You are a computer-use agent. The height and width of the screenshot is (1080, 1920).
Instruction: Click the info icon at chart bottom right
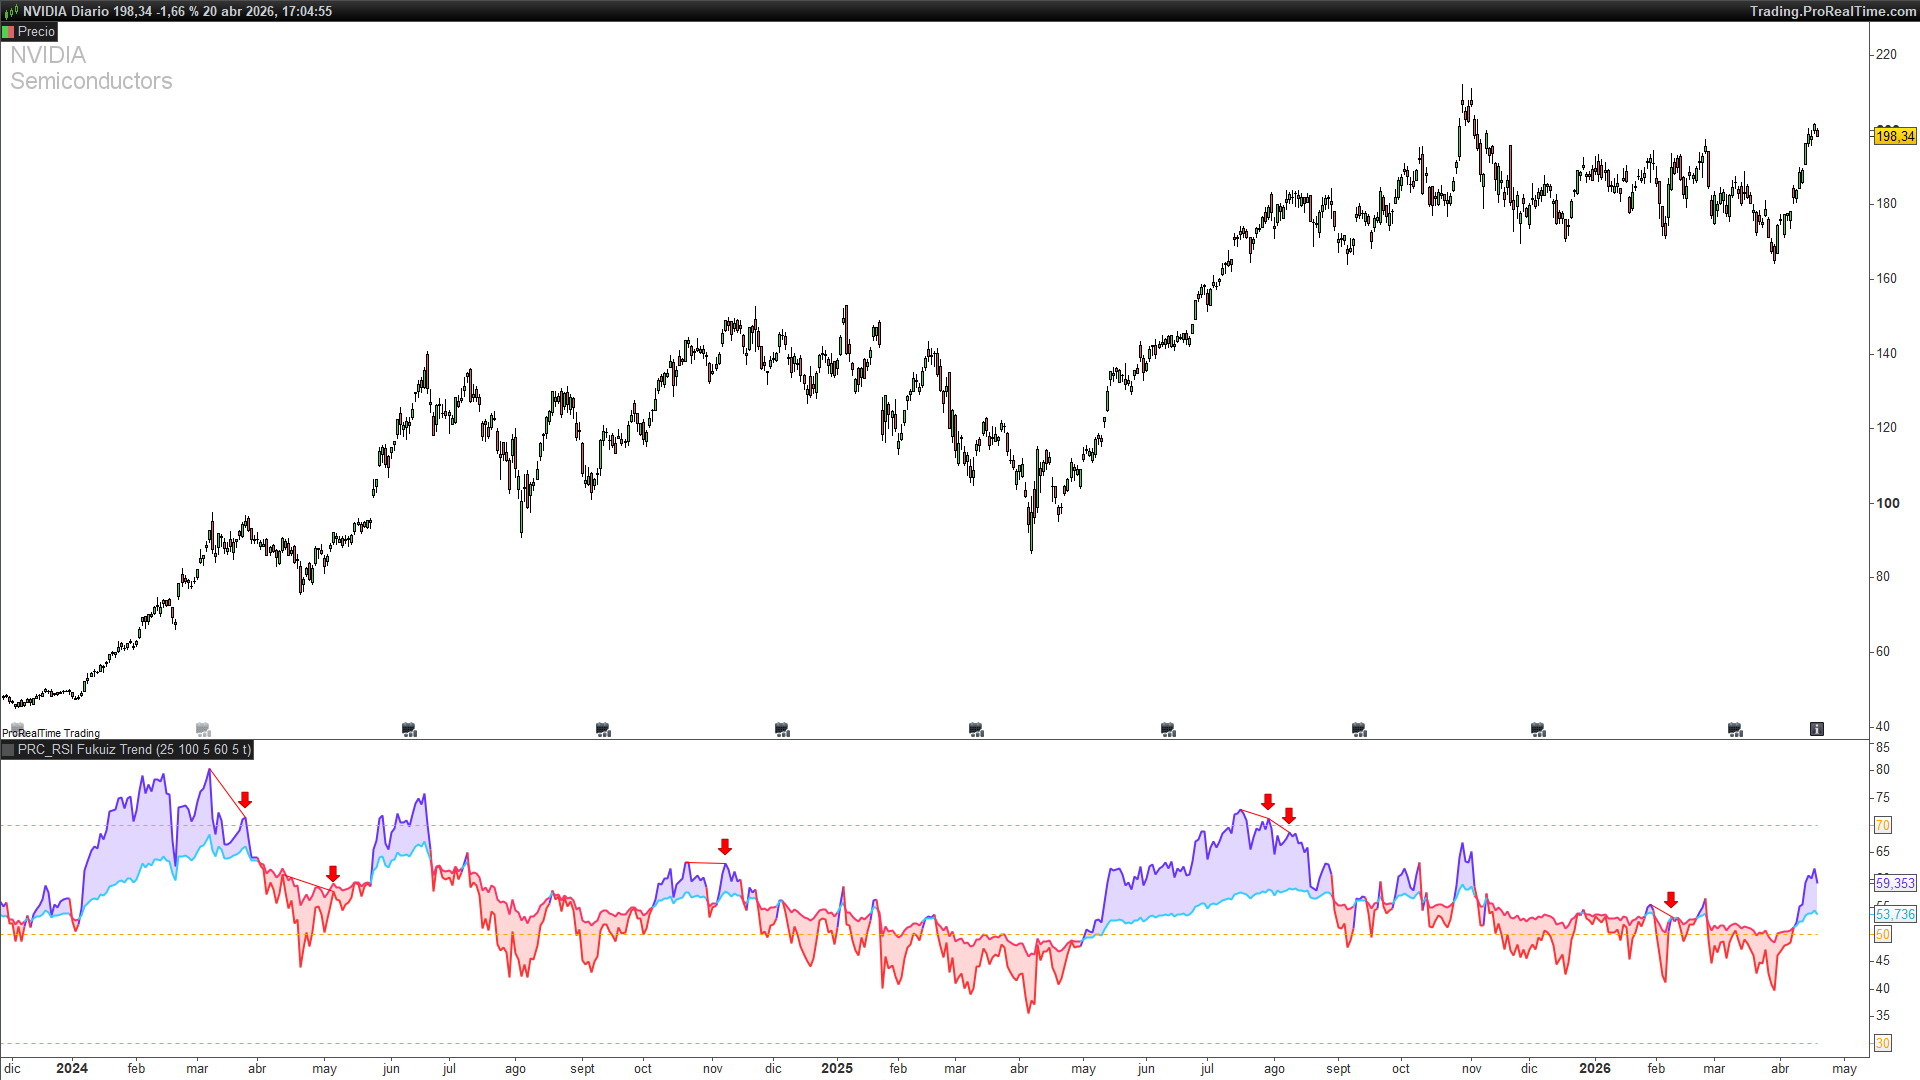click(1816, 729)
